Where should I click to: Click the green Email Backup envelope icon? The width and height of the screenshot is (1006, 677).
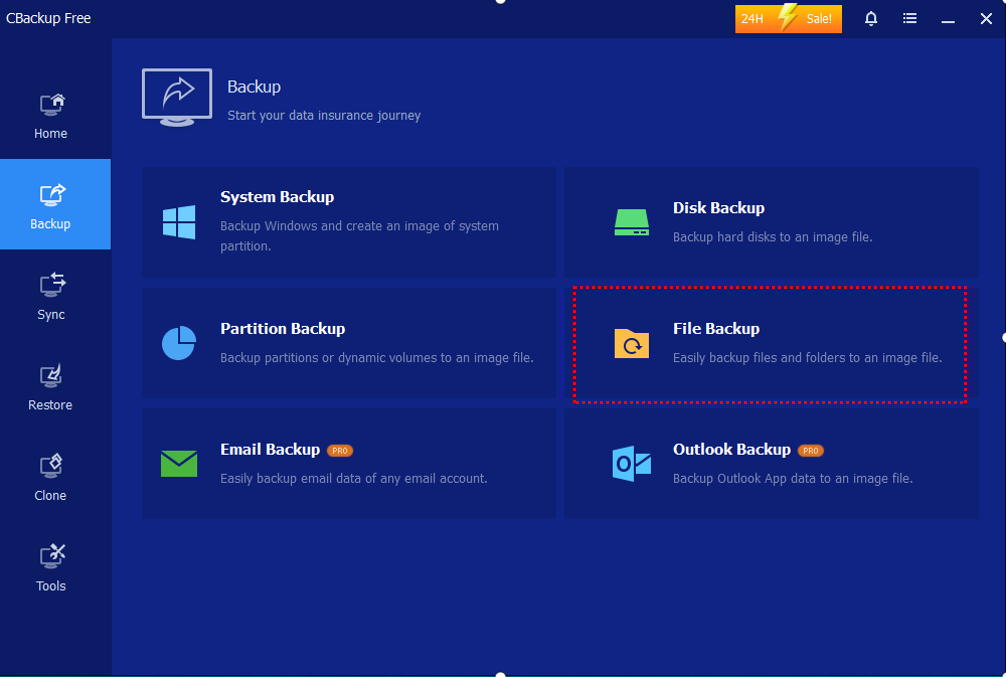pyautogui.click(x=179, y=464)
